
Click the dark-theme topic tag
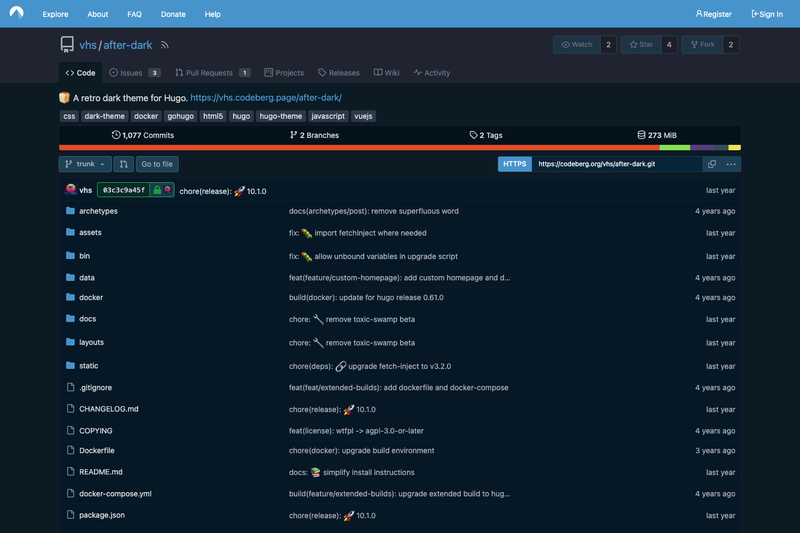105,116
